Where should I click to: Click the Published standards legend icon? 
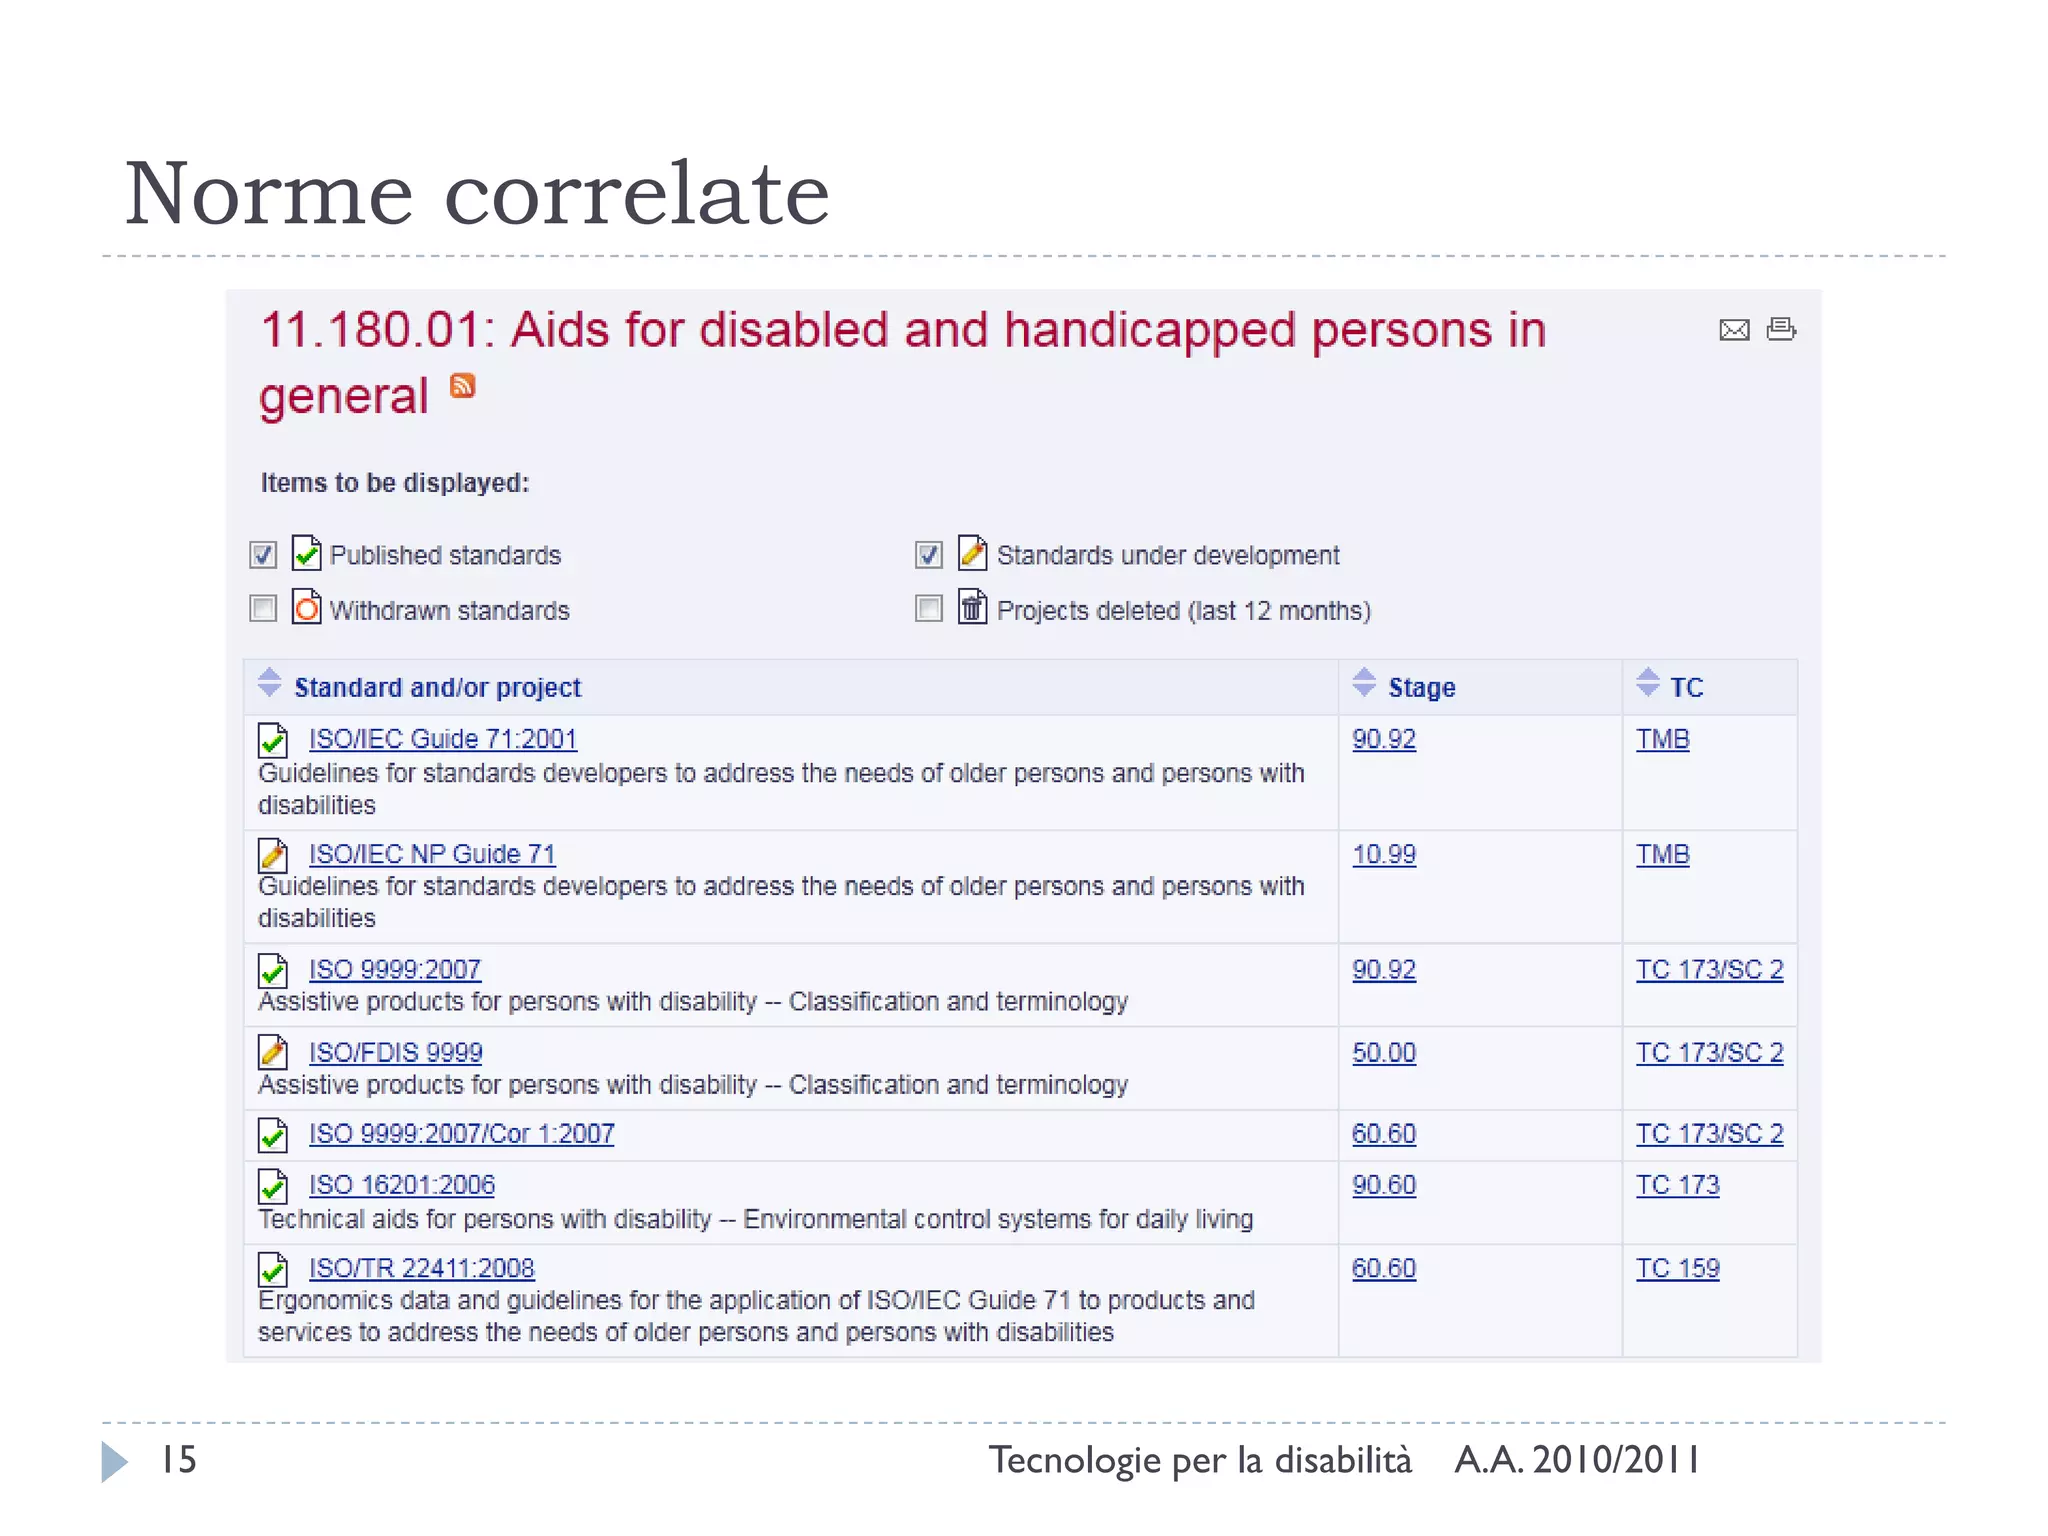[306, 553]
